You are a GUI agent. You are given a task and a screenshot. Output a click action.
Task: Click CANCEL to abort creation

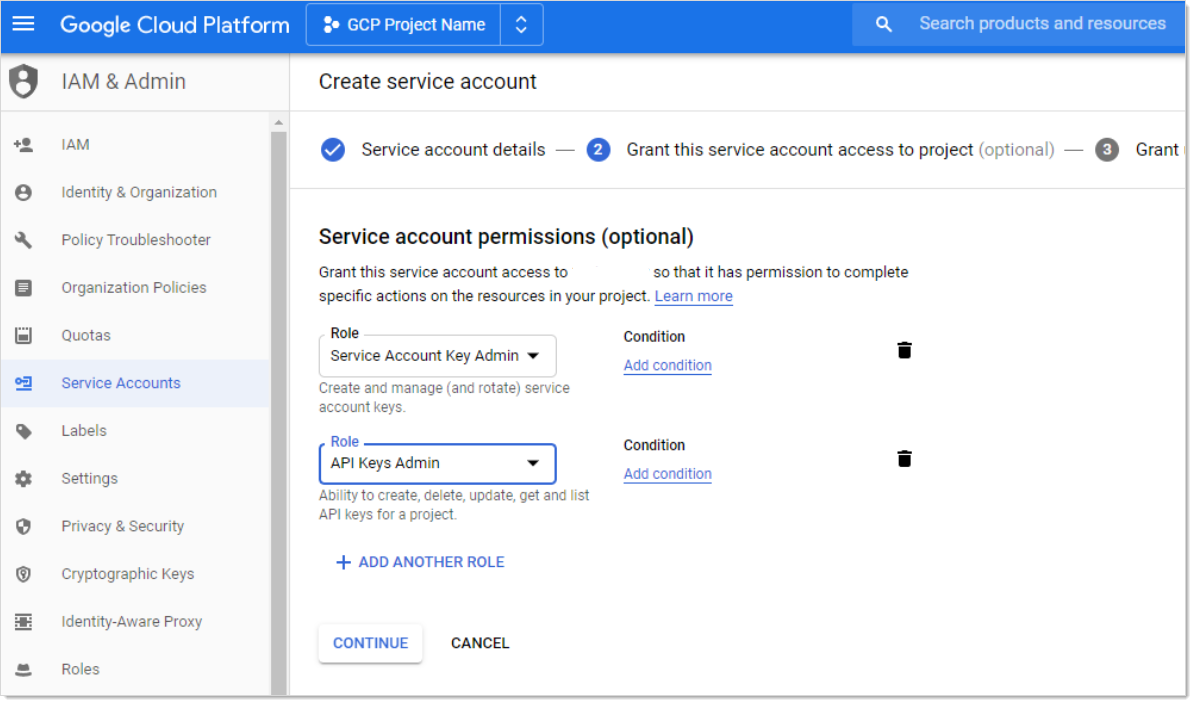480,643
